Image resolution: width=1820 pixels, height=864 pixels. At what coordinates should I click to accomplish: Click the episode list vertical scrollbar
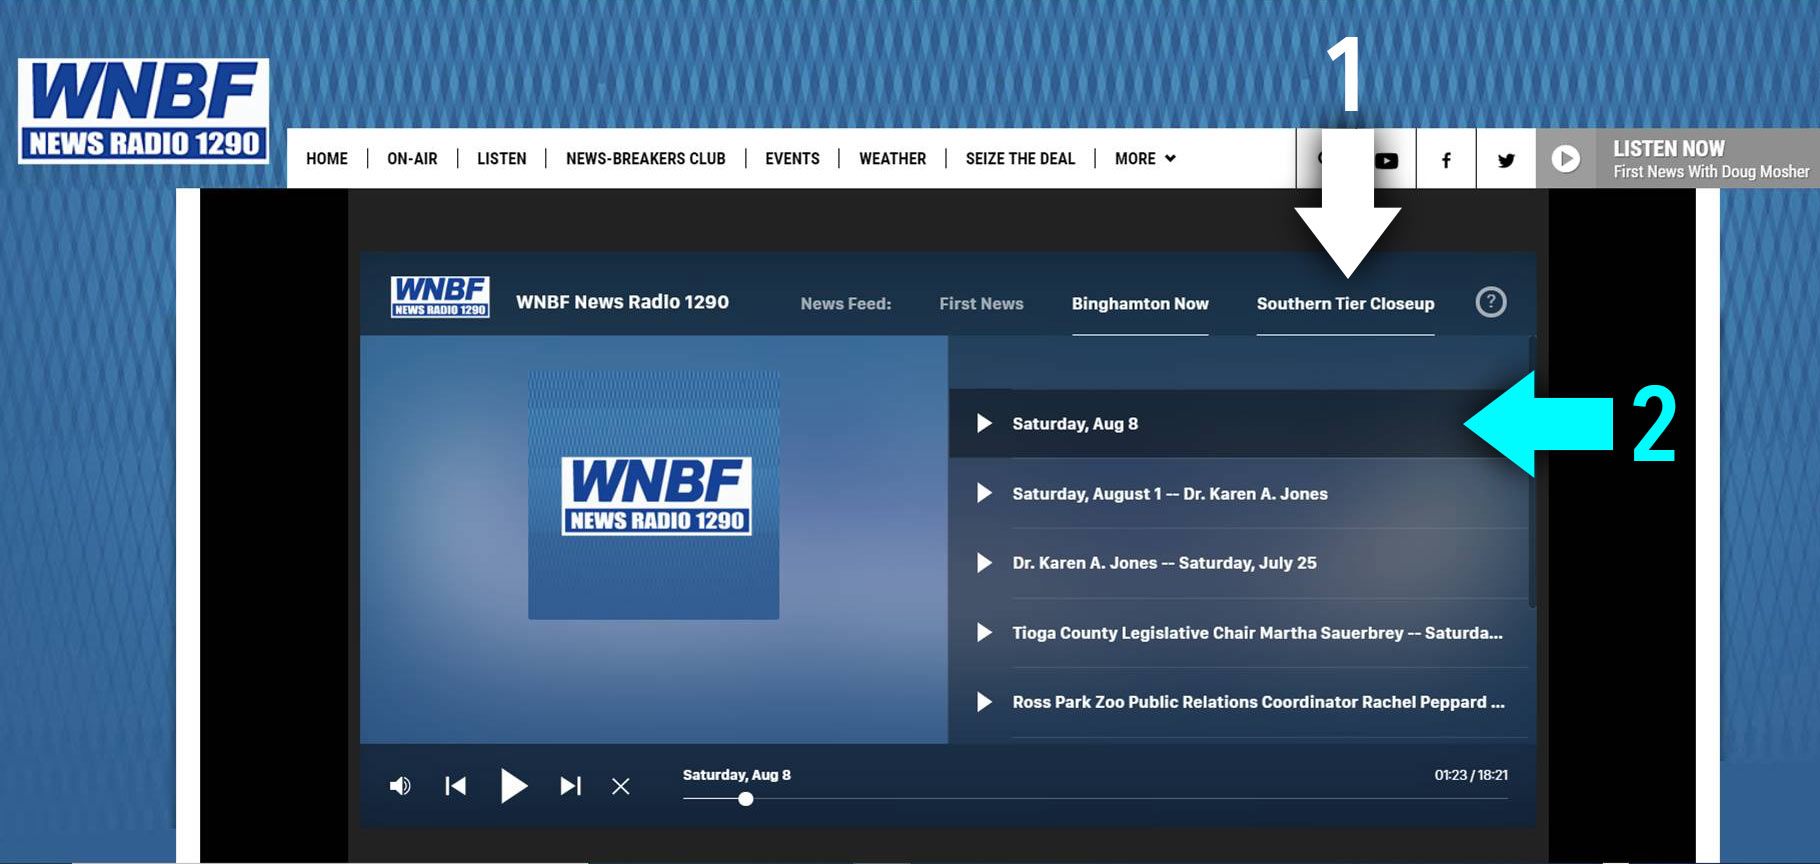pyautogui.click(x=1532, y=472)
